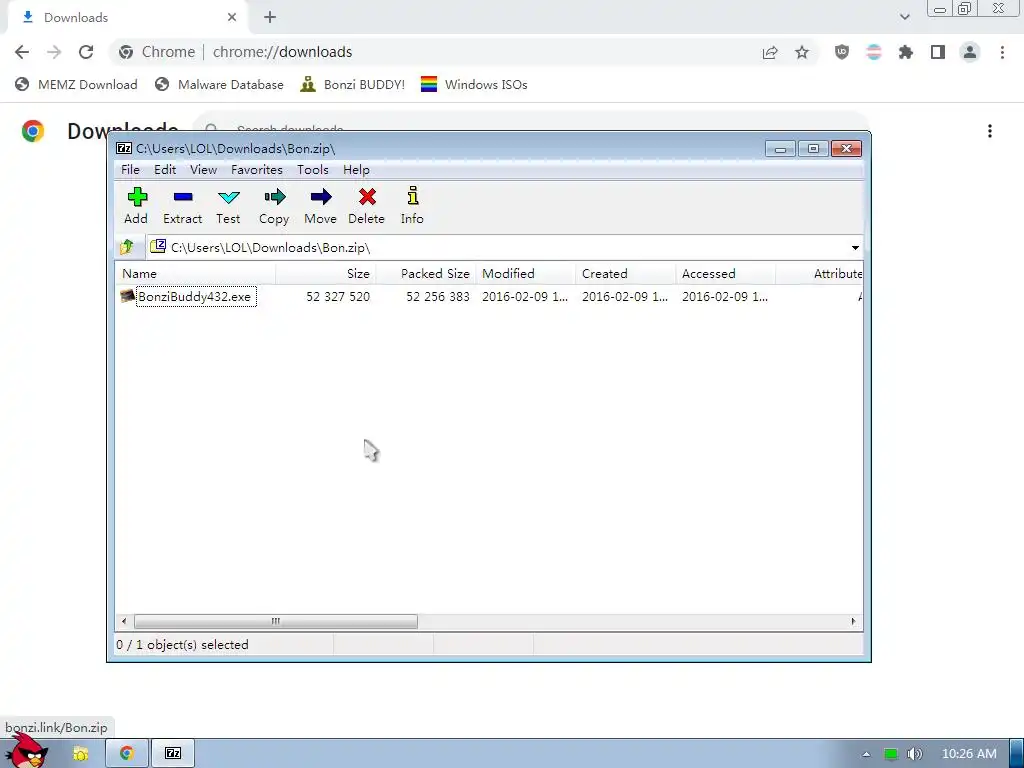Image resolution: width=1024 pixels, height=768 pixels.
Task: Go up one folder level in 7-Zip
Action: tap(127, 247)
